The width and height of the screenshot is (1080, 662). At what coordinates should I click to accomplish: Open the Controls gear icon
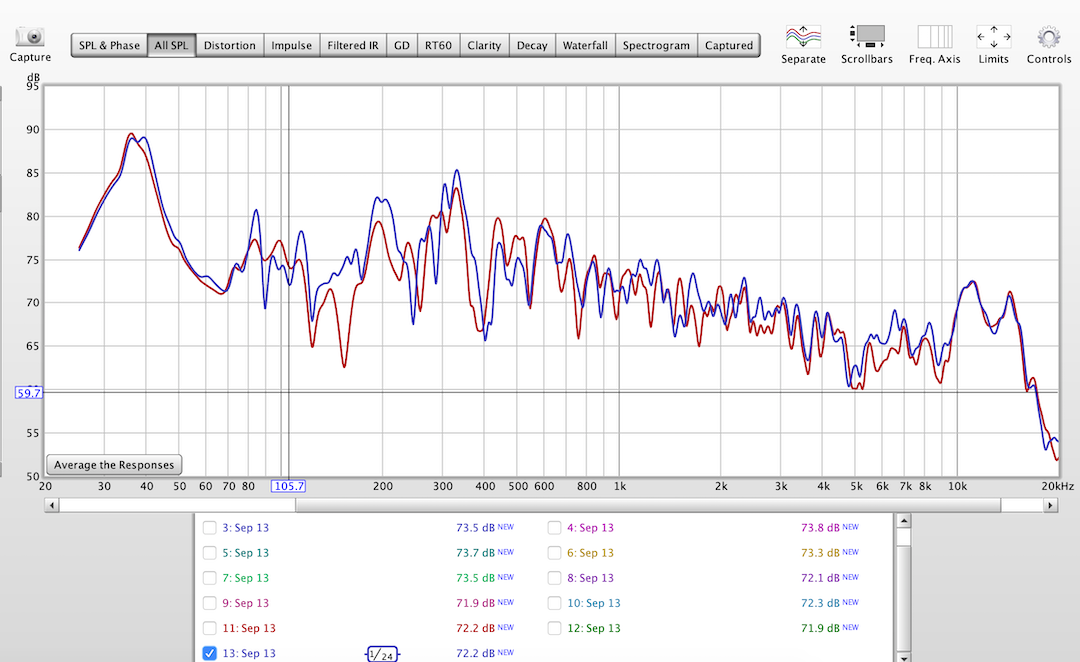click(x=1048, y=37)
